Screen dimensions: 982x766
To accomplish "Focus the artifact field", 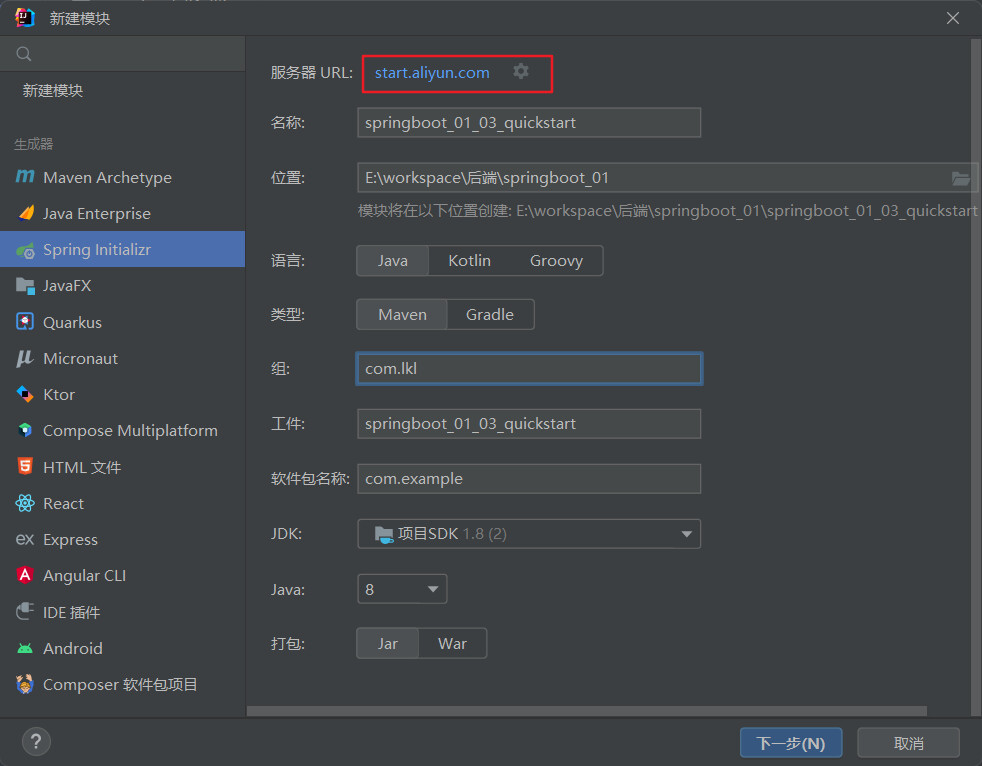I will [x=529, y=423].
